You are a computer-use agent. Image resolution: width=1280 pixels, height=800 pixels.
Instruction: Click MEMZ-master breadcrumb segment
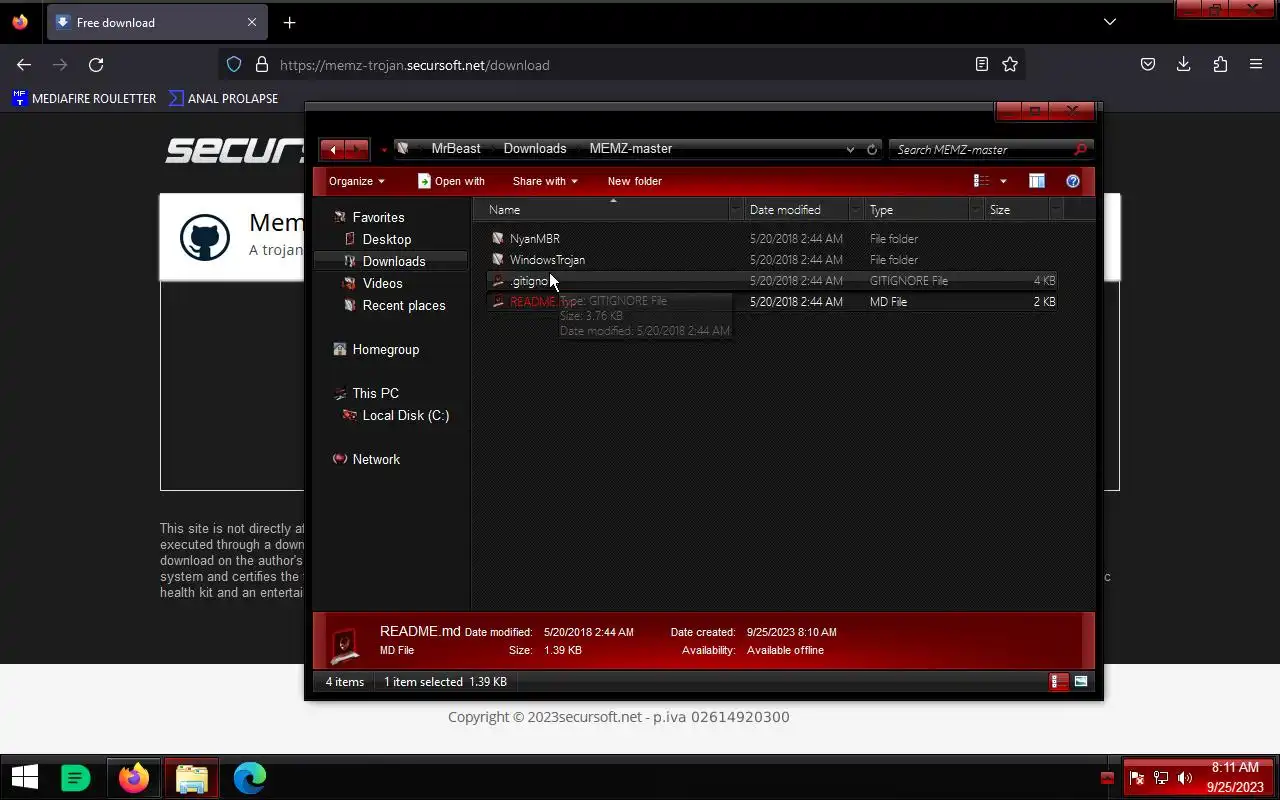(x=631, y=148)
